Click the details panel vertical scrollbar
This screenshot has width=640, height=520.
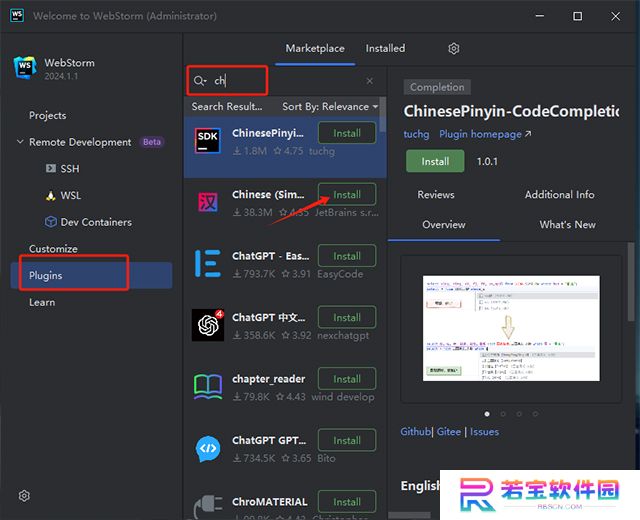[x=631, y=282]
